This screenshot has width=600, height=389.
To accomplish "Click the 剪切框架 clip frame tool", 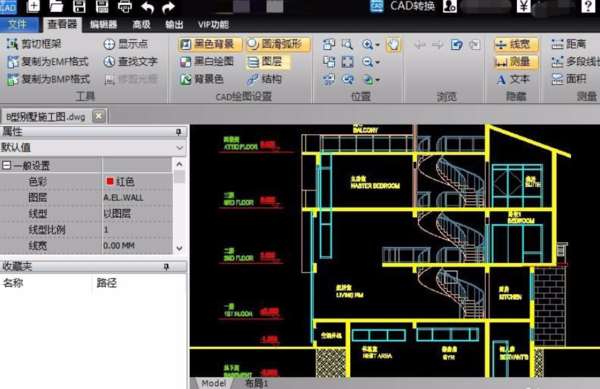I will pos(34,44).
